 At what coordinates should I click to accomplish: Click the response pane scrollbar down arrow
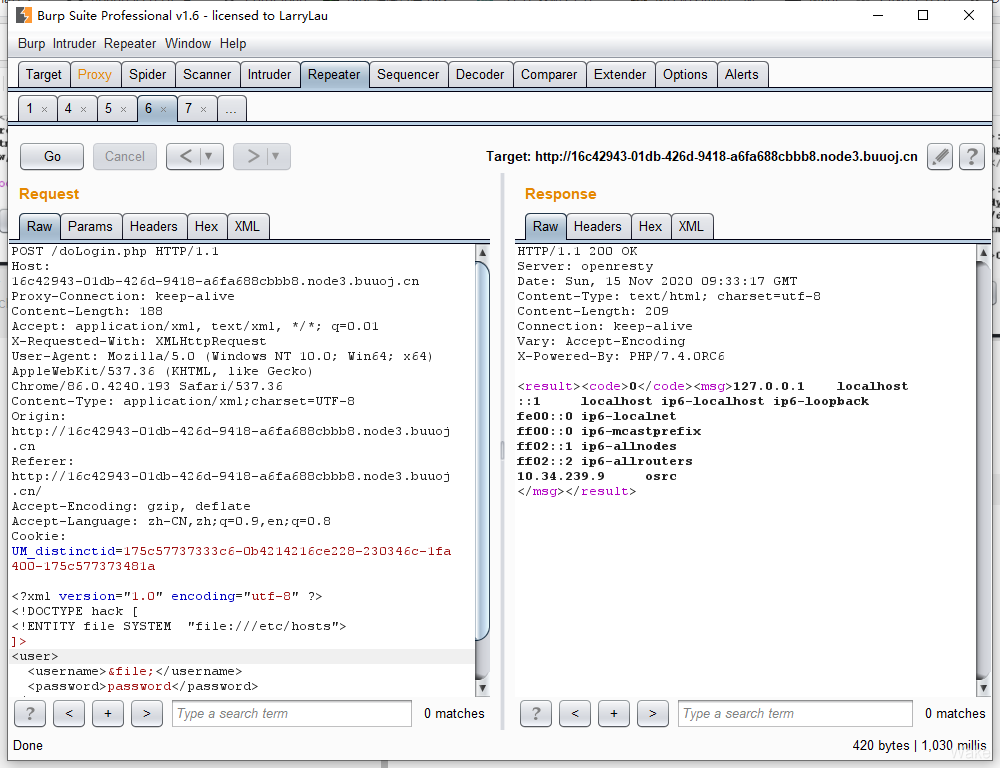click(983, 688)
